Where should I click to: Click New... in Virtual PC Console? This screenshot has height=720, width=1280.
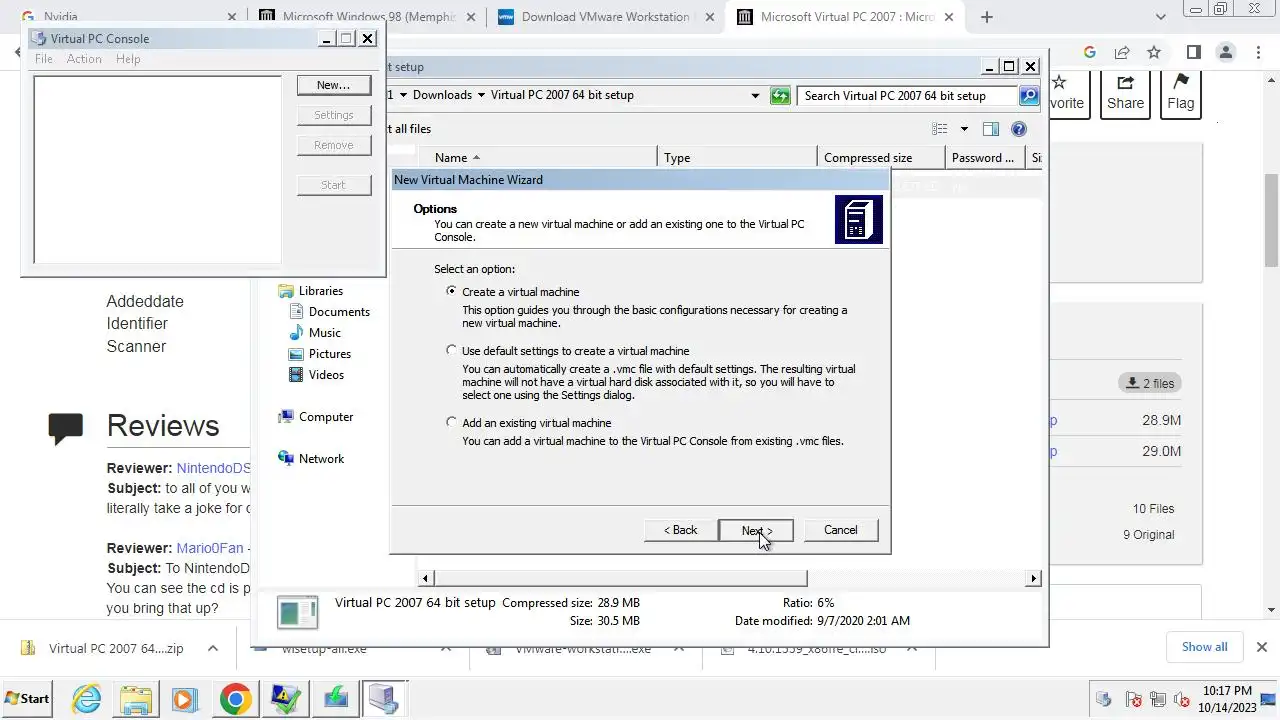point(334,85)
